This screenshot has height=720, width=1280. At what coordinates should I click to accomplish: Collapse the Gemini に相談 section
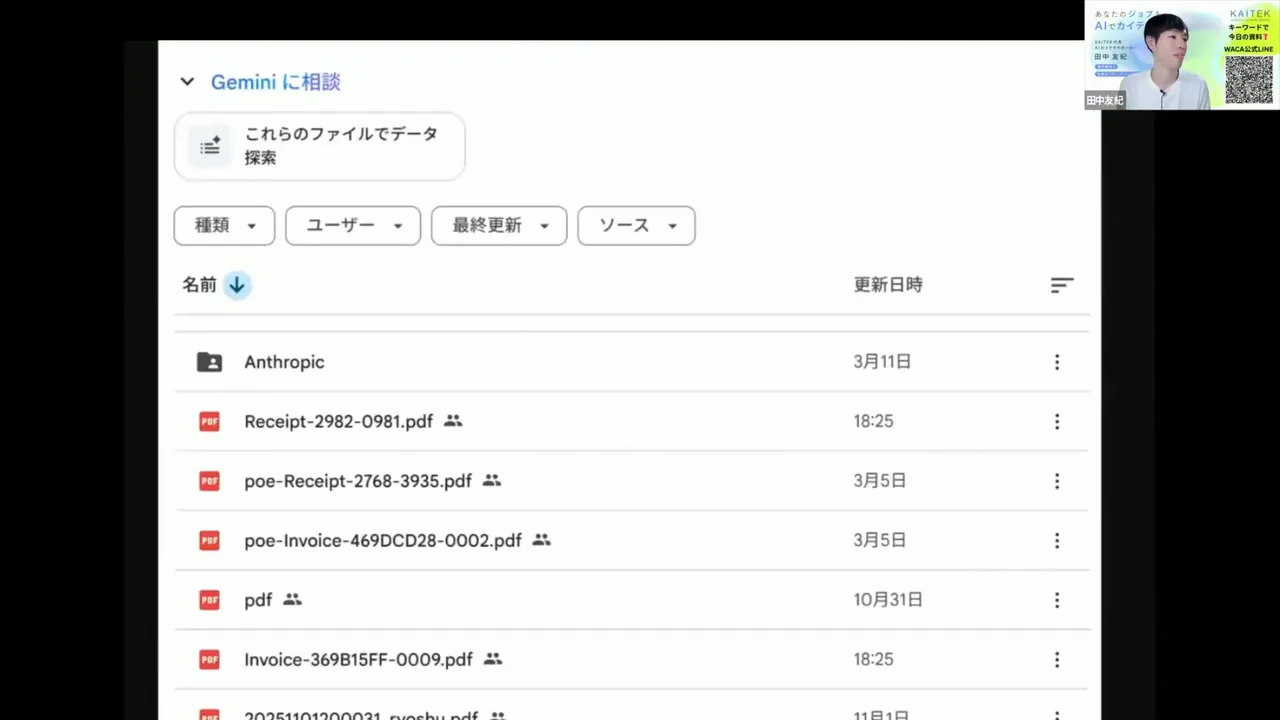(187, 82)
